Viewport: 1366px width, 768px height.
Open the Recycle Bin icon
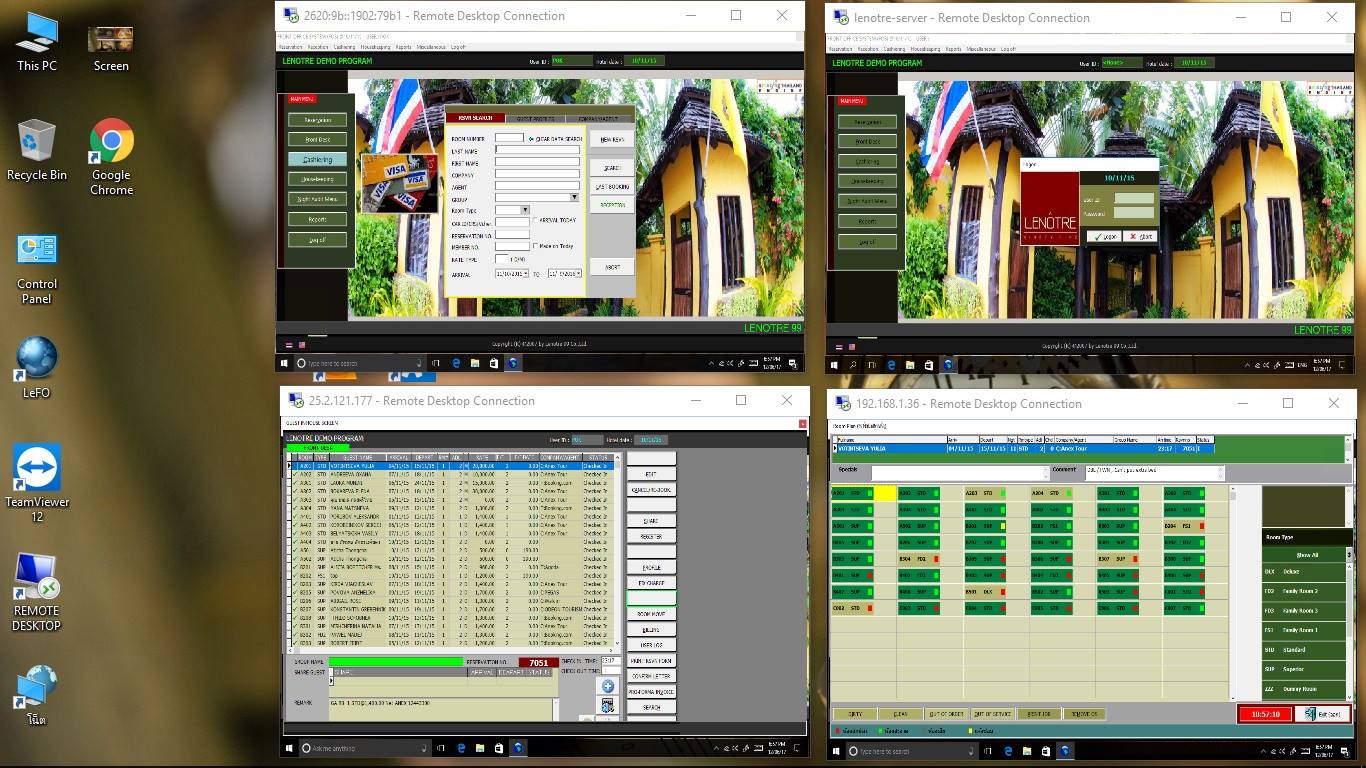[x=37, y=142]
